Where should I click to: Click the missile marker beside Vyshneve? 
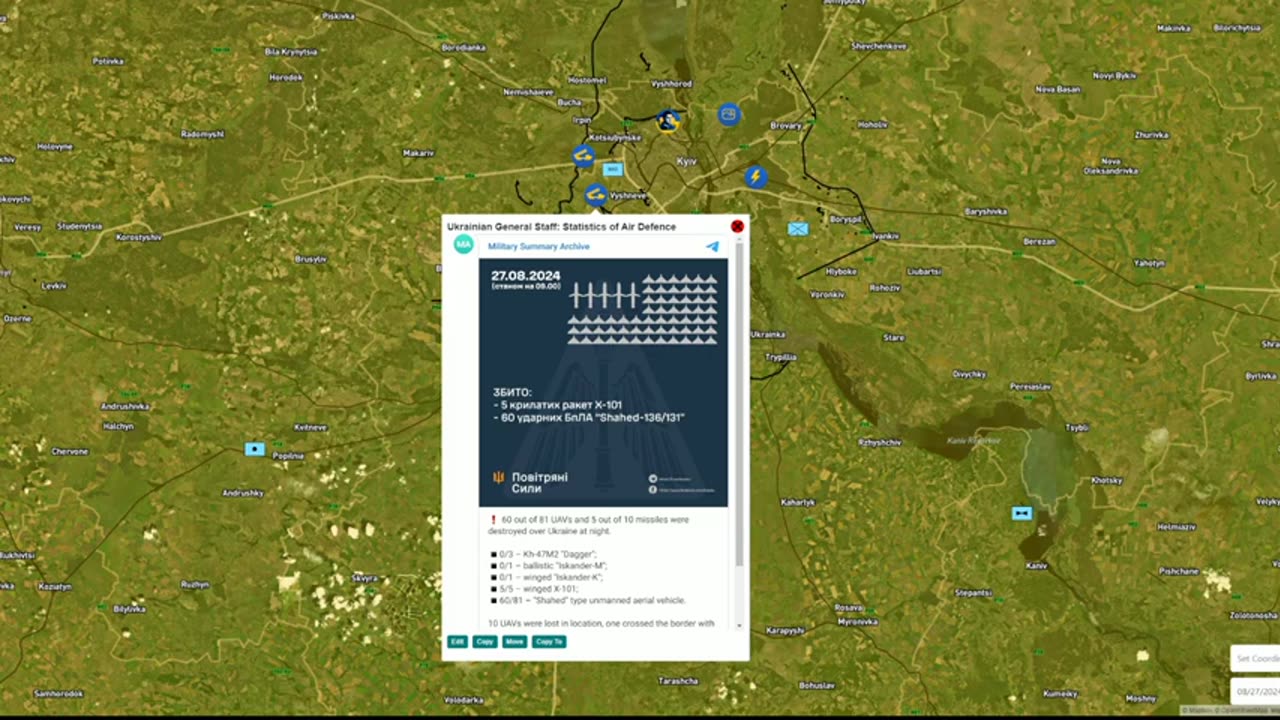pos(596,195)
